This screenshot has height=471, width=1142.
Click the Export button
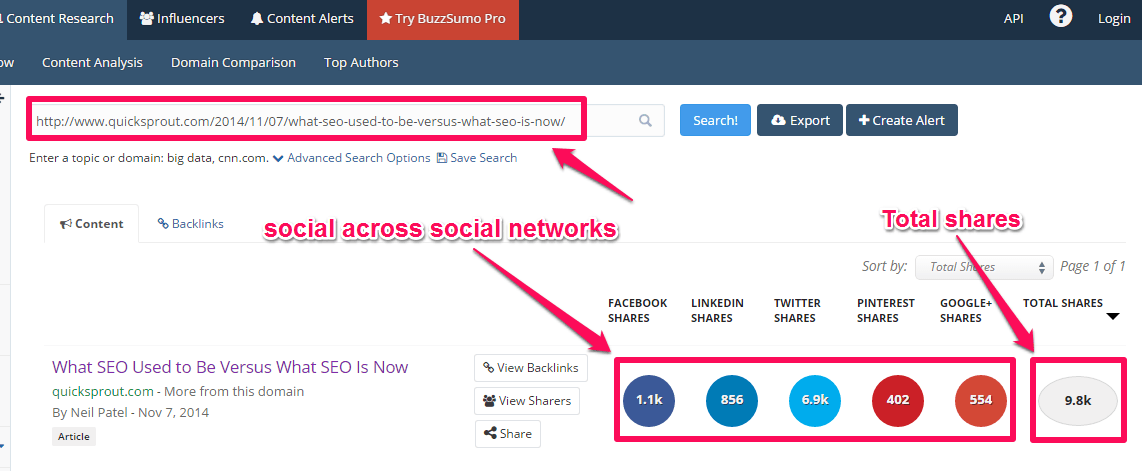[x=800, y=120]
